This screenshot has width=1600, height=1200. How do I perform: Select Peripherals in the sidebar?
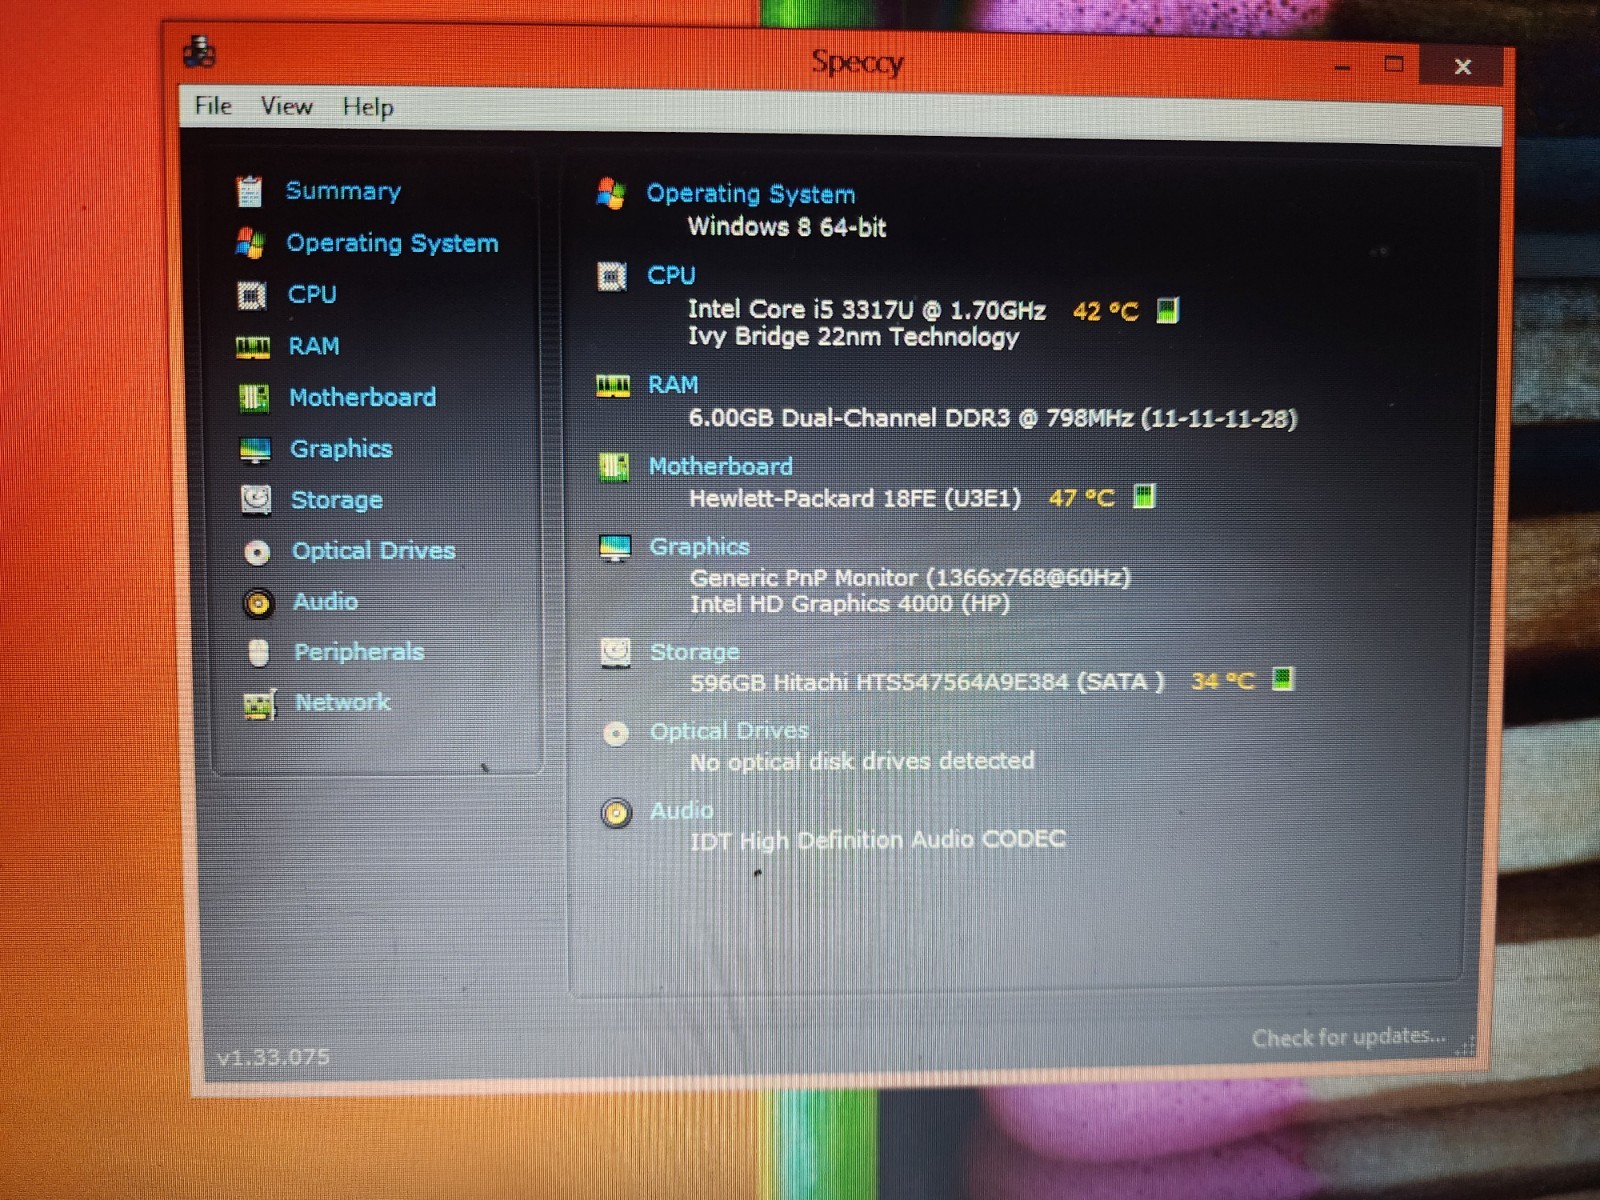pyautogui.click(x=359, y=652)
